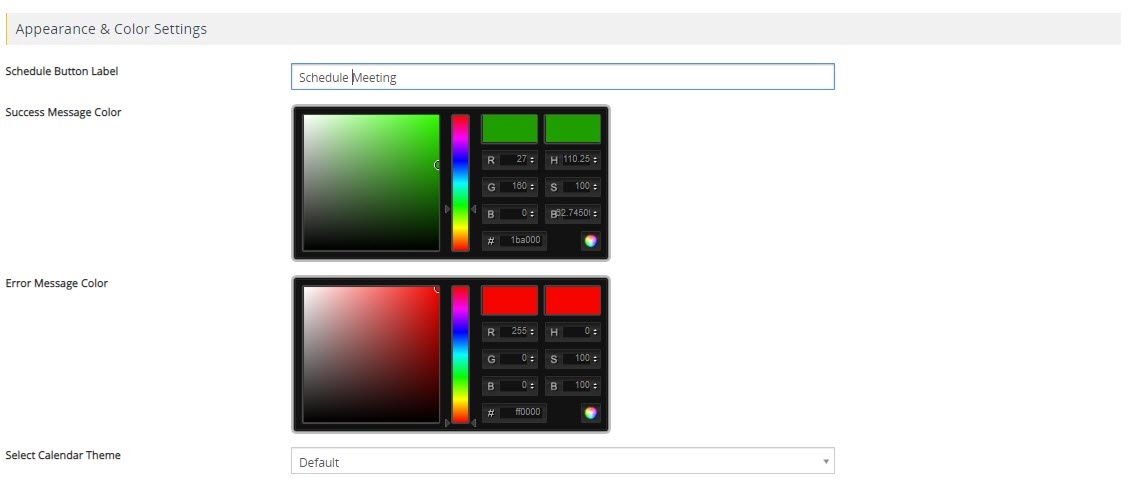Click the Error Message Color label

tap(56, 283)
